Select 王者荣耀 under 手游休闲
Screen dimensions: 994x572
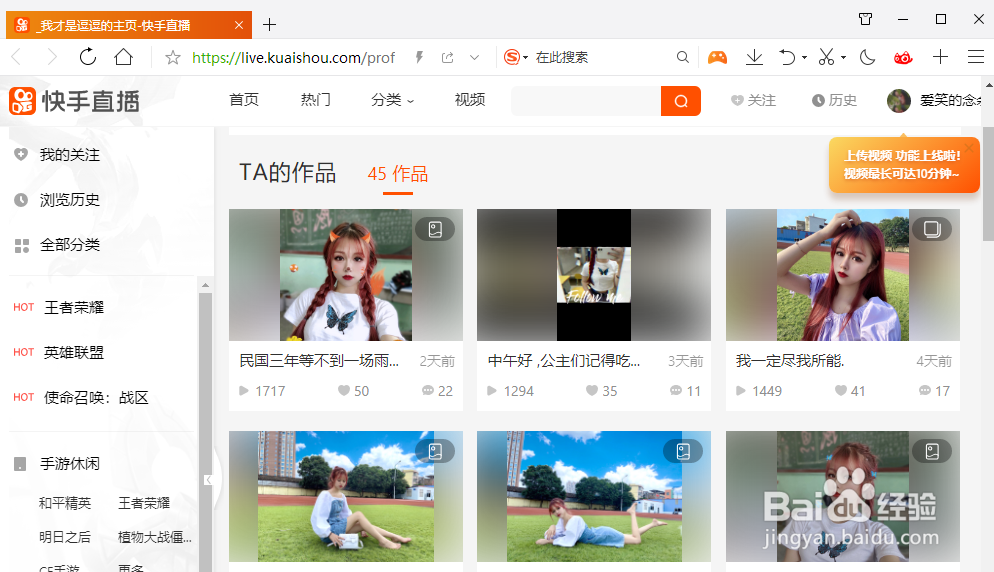(144, 503)
